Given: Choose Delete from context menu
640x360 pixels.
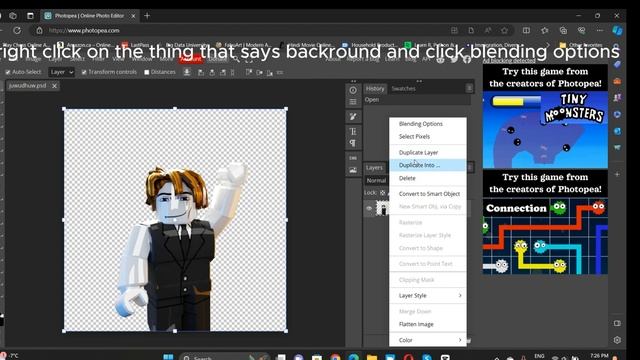Looking at the screenshot, I should [x=428, y=178].
